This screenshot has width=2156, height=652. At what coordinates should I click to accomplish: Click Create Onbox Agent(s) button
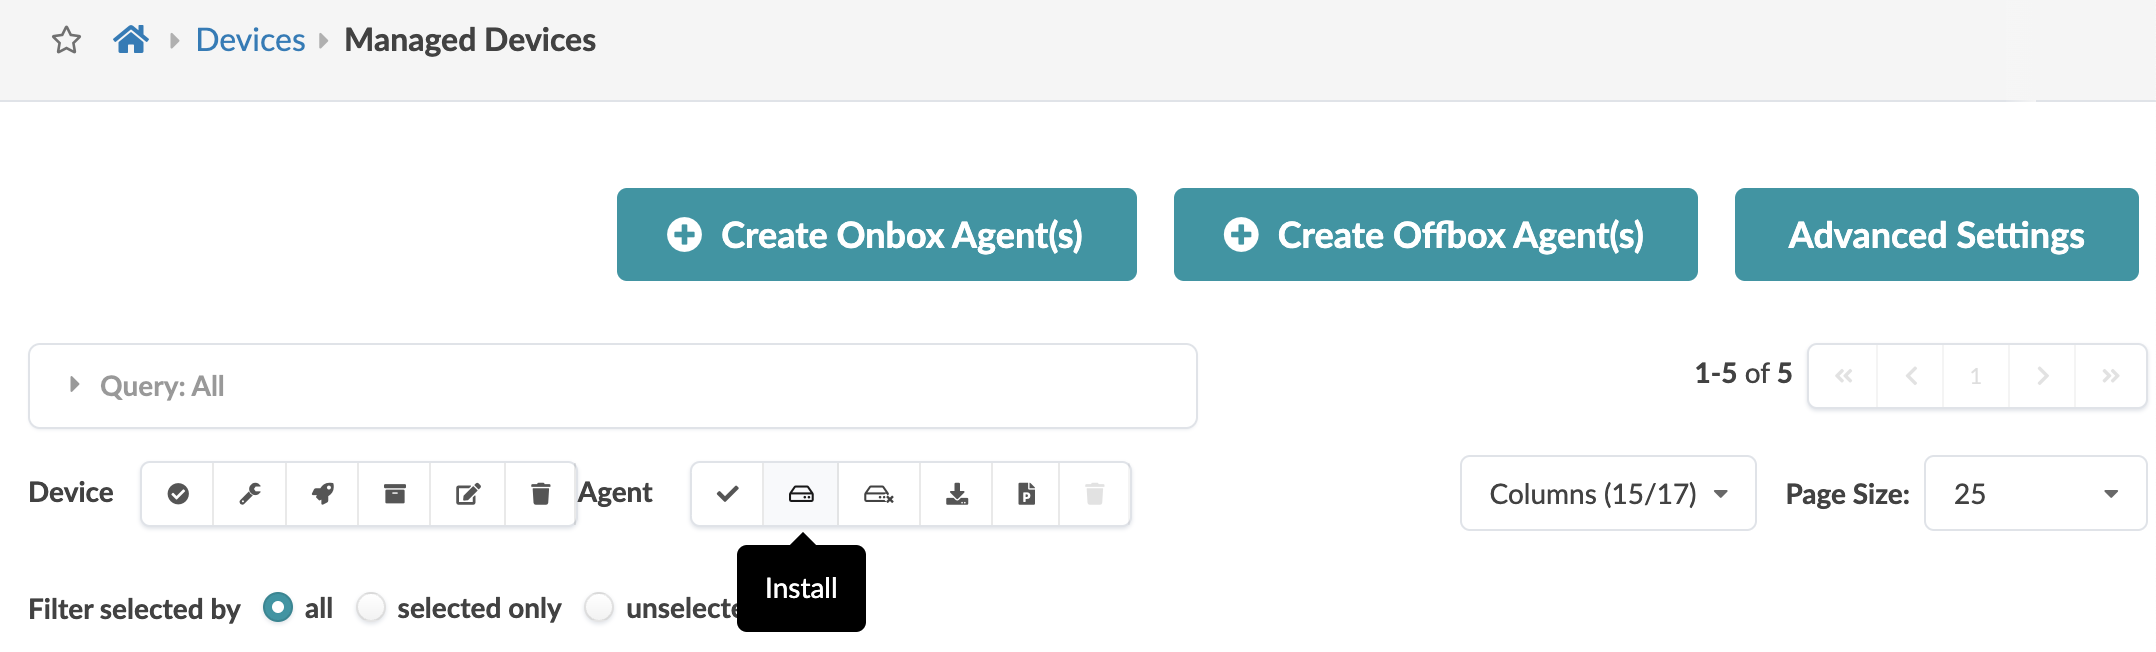pyautogui.click(x=876, y=235)
